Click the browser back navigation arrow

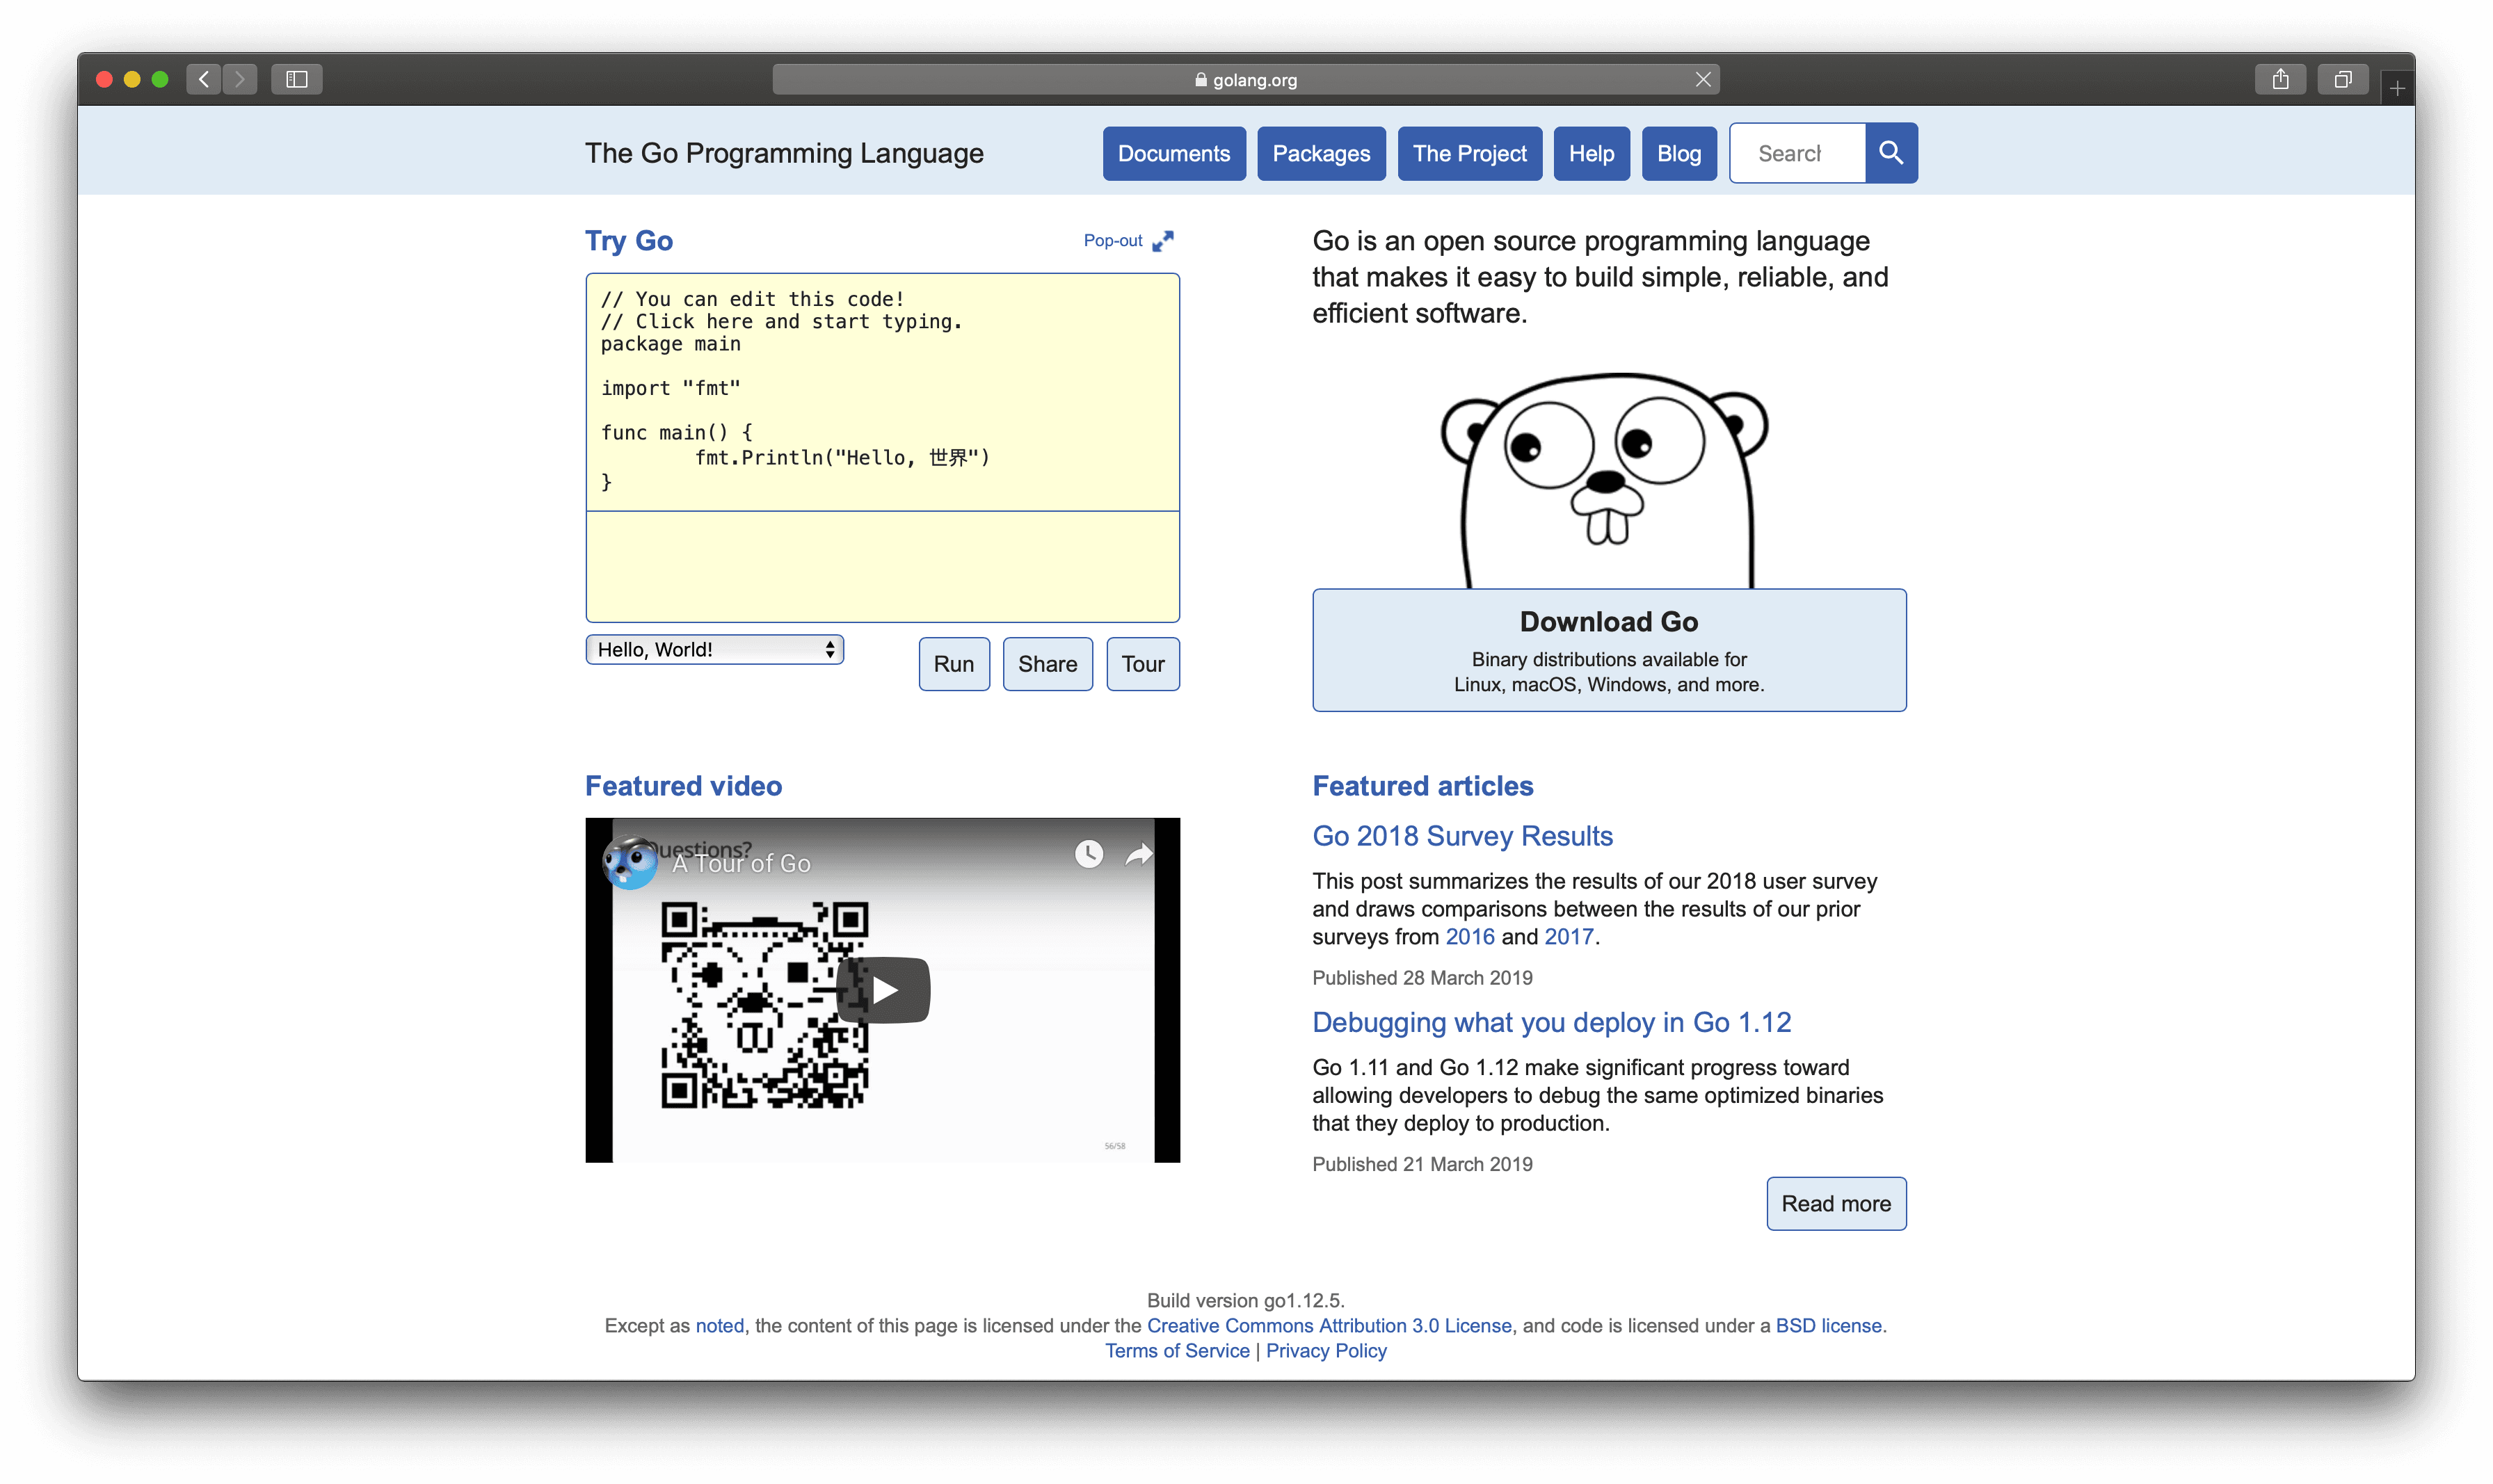tap(203, 79)
